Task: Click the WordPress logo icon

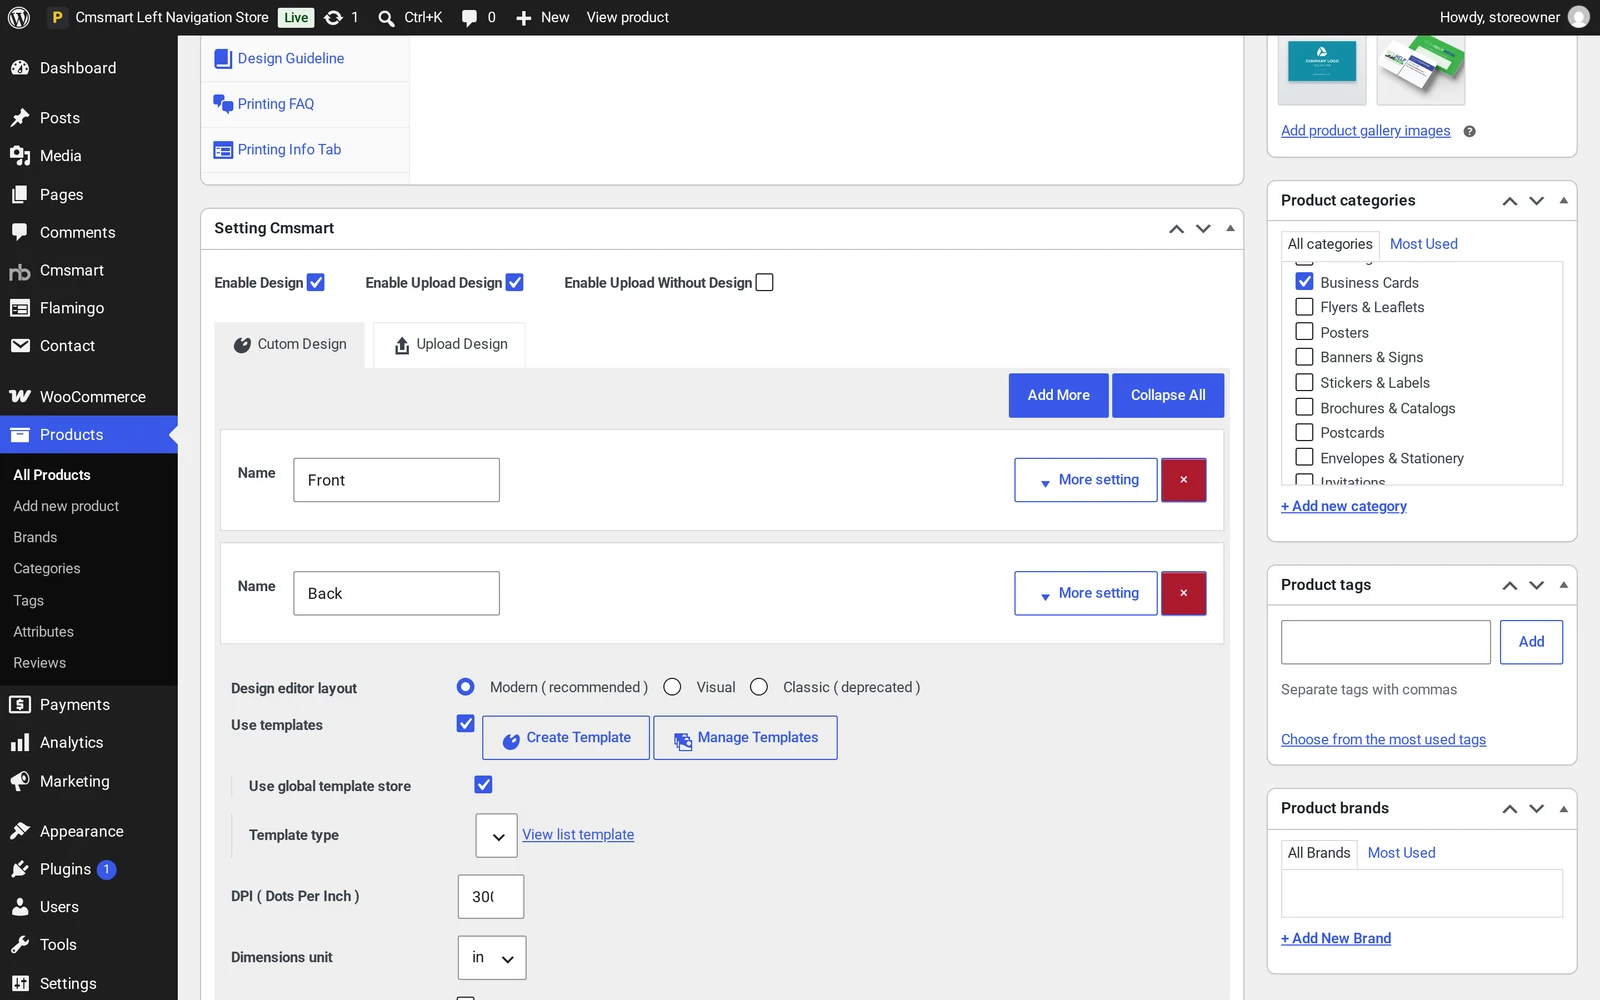Action: (19, 17)
